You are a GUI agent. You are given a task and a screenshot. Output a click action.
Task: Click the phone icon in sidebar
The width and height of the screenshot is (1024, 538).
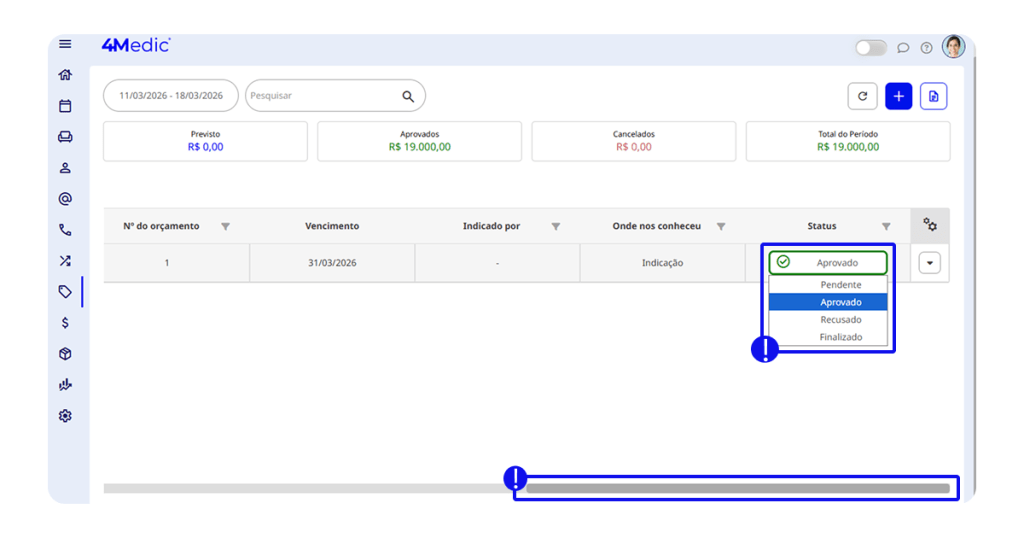click(65, 230)
